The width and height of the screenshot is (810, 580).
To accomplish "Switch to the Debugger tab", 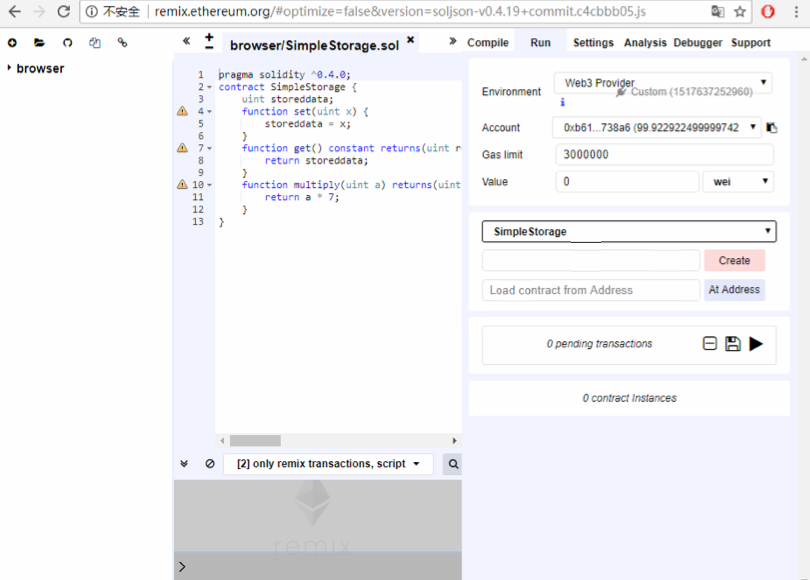I will 697,43.
